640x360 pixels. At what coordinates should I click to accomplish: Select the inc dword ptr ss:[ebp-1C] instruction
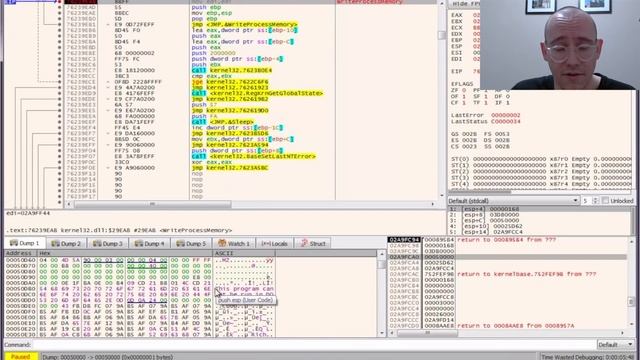[x=237, y=128]
